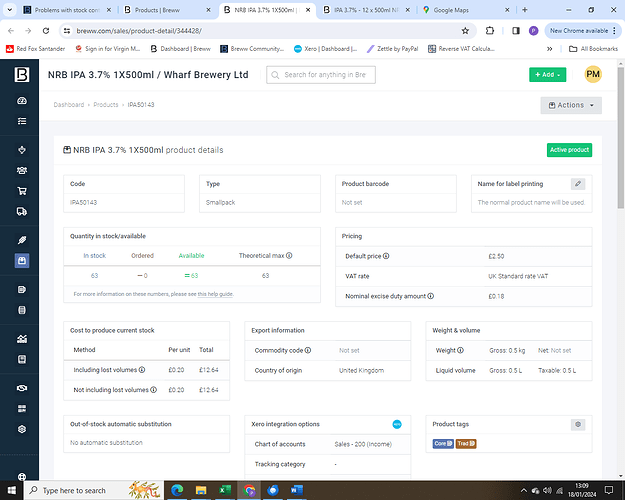Open Red Fox Santander bookmark
The image size is (625, 500).
(35, 49)
